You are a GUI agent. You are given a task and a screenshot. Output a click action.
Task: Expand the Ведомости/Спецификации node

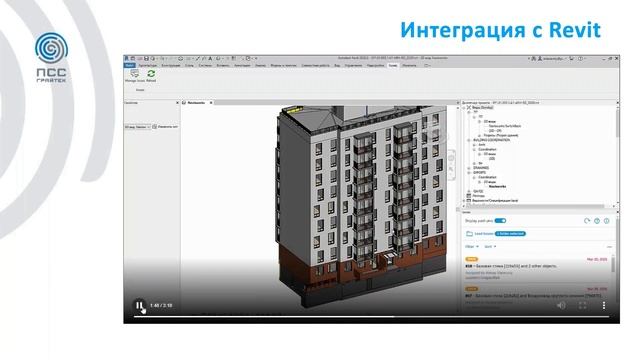[464, 201]
